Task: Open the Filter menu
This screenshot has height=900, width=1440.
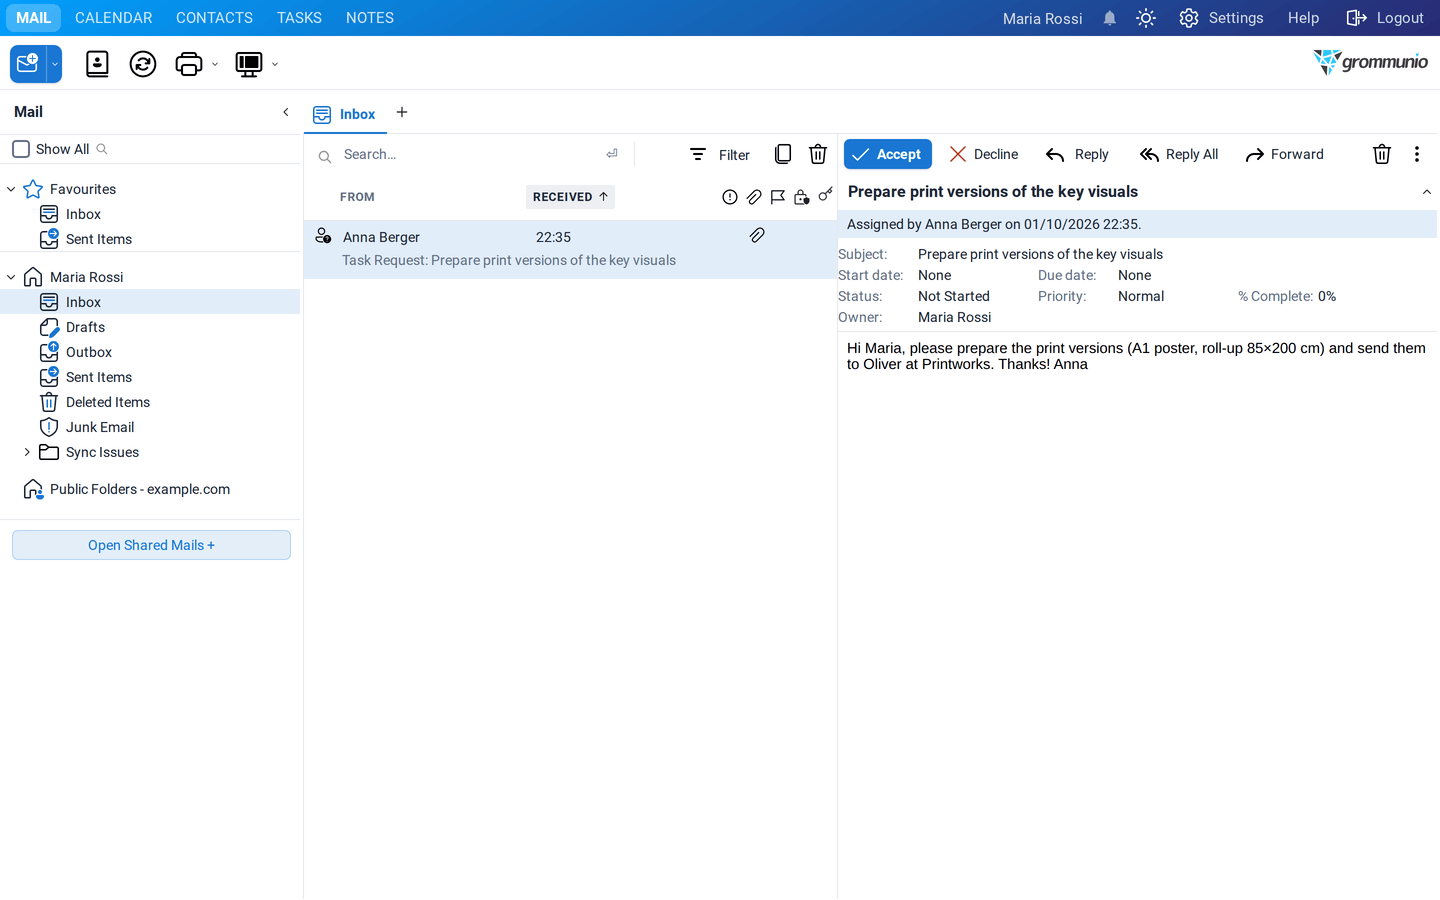Action: [720, 154]
